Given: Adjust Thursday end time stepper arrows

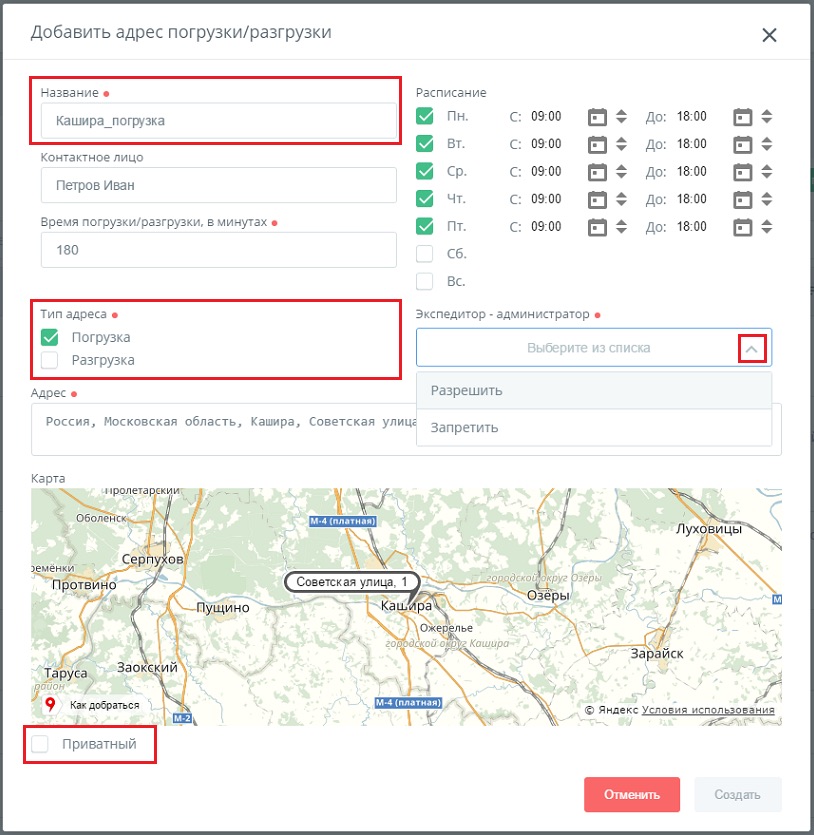Looking at the screenshot, I should pyautogui.click(x=767, y=199).
